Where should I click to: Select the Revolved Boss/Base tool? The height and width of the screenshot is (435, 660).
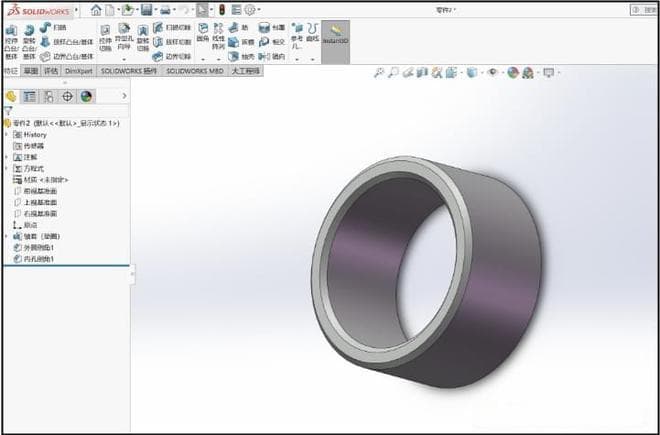[29, 41]
